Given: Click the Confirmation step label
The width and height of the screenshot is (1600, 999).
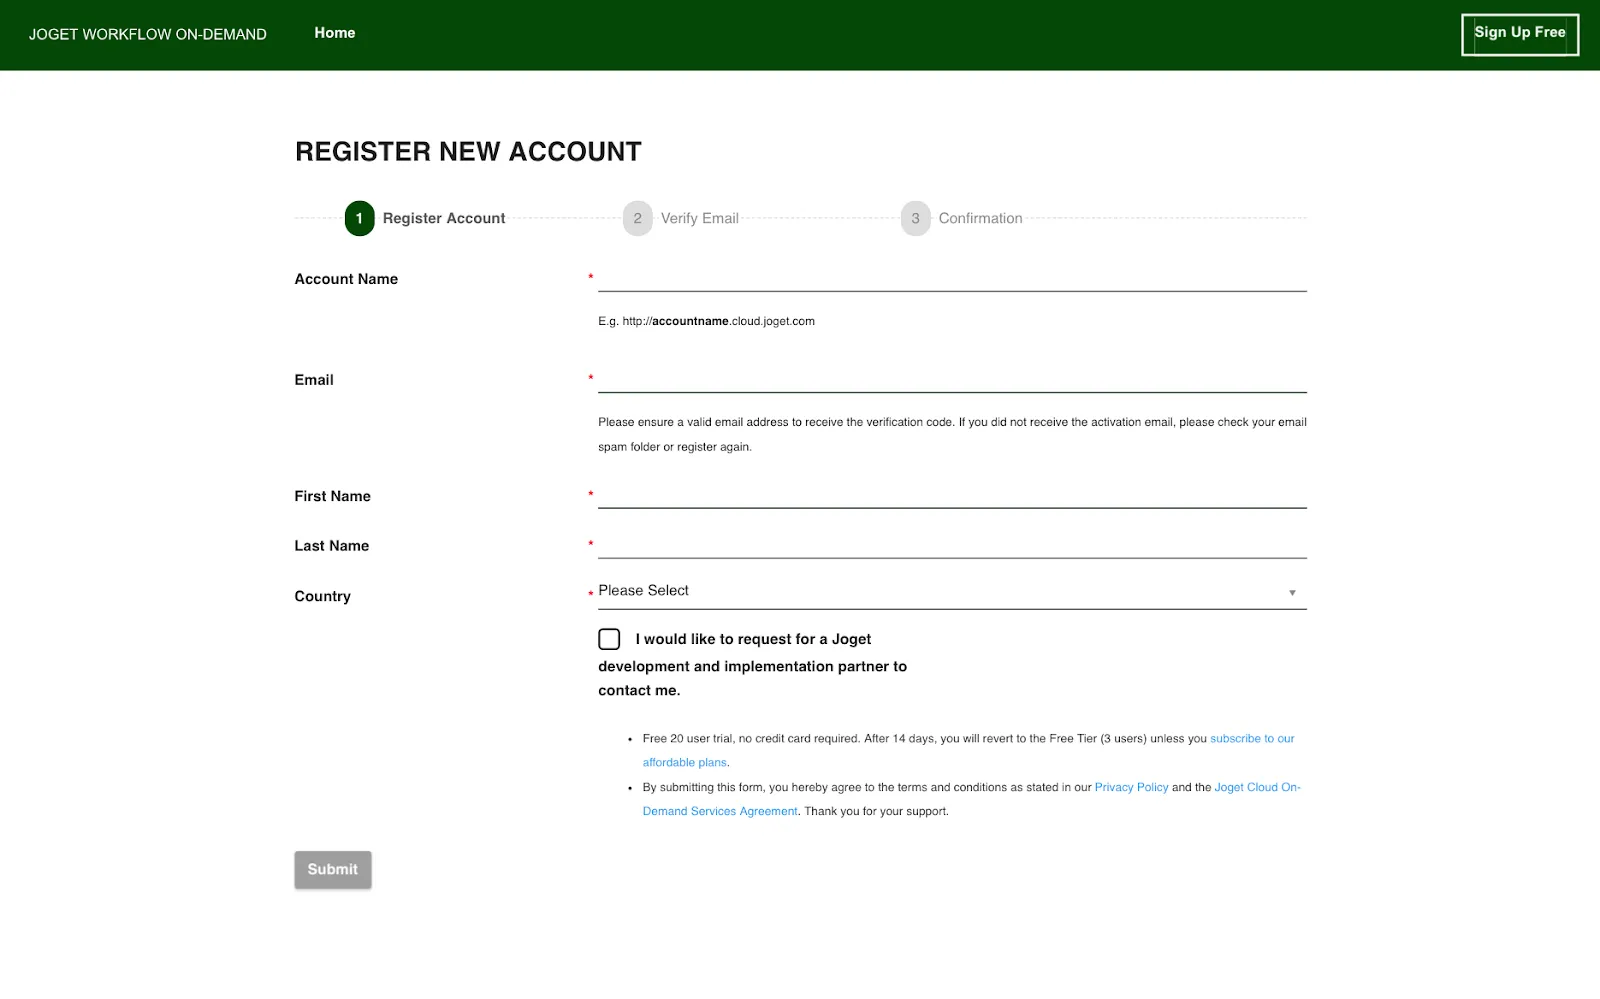Looking at the screenshot, I should (x=980, y=218).
